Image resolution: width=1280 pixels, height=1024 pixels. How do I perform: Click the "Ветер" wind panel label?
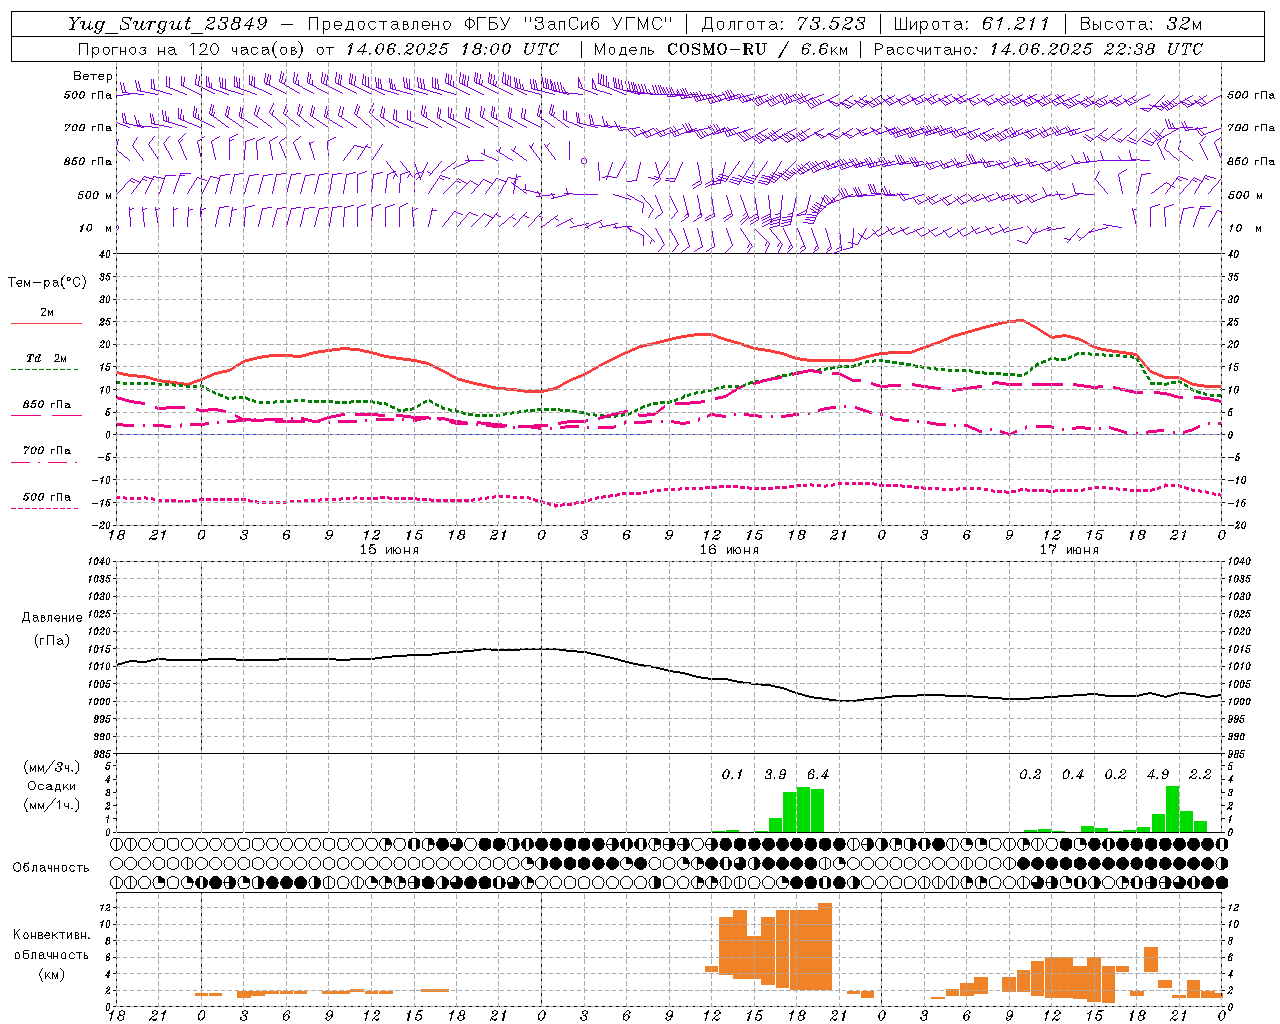pyautogui.click(x=93, y=76)
